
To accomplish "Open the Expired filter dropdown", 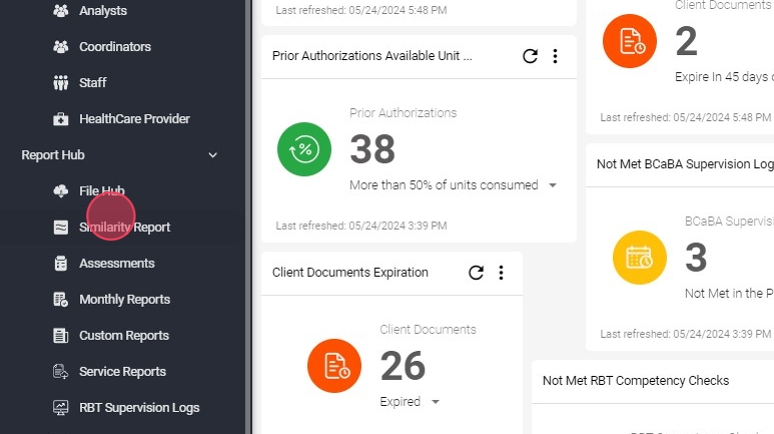I will click(435, 402).
